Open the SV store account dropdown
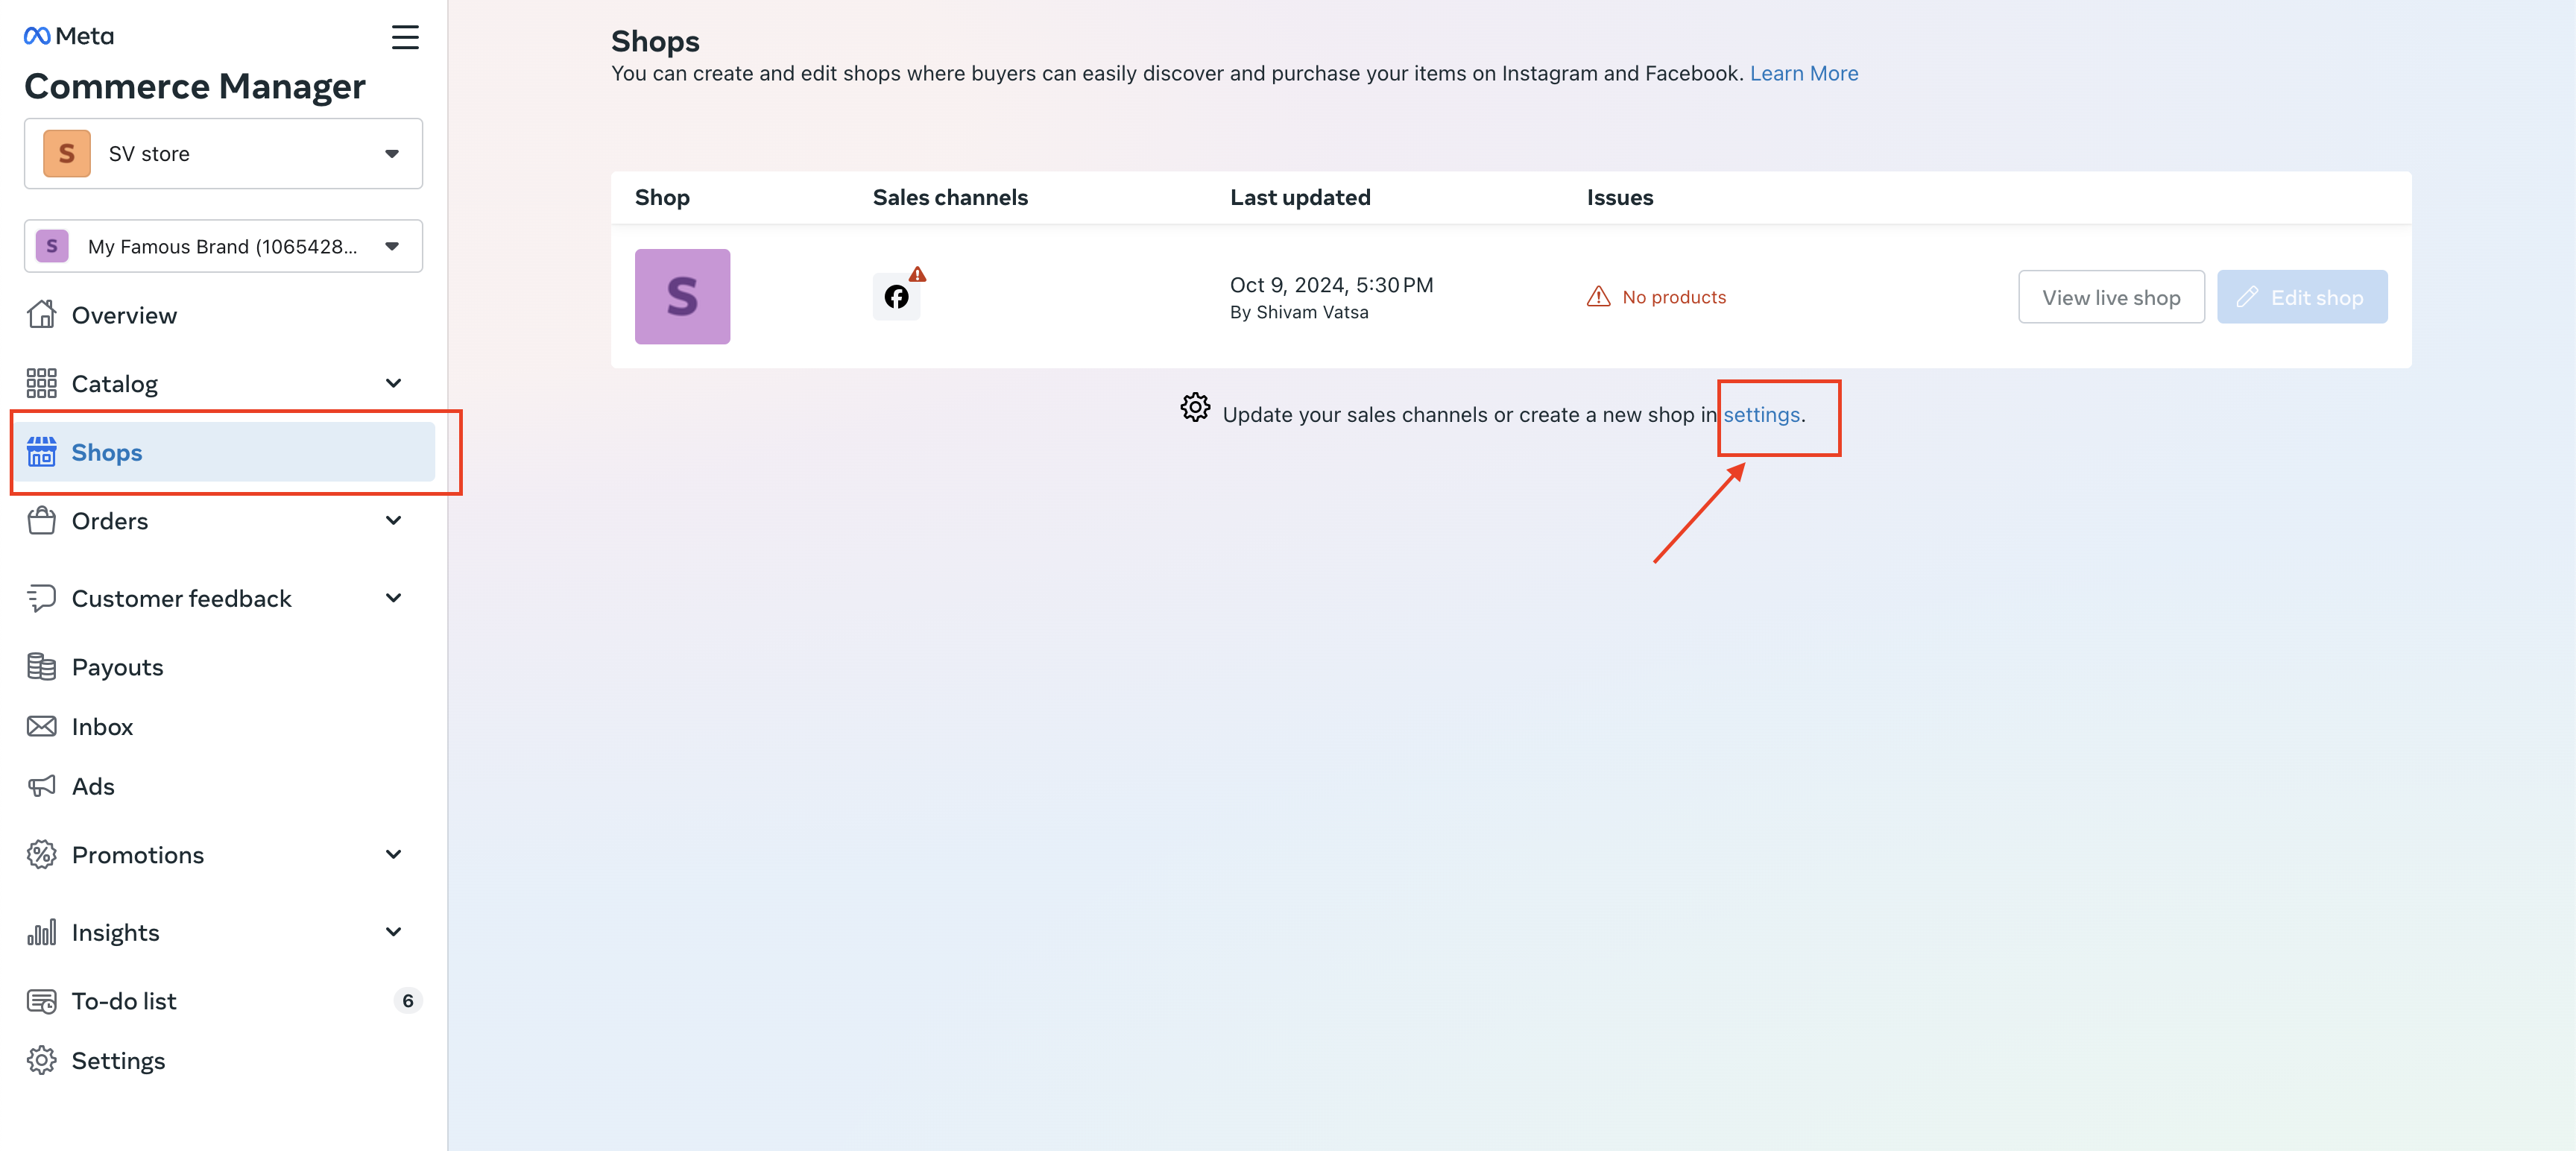 223,154
